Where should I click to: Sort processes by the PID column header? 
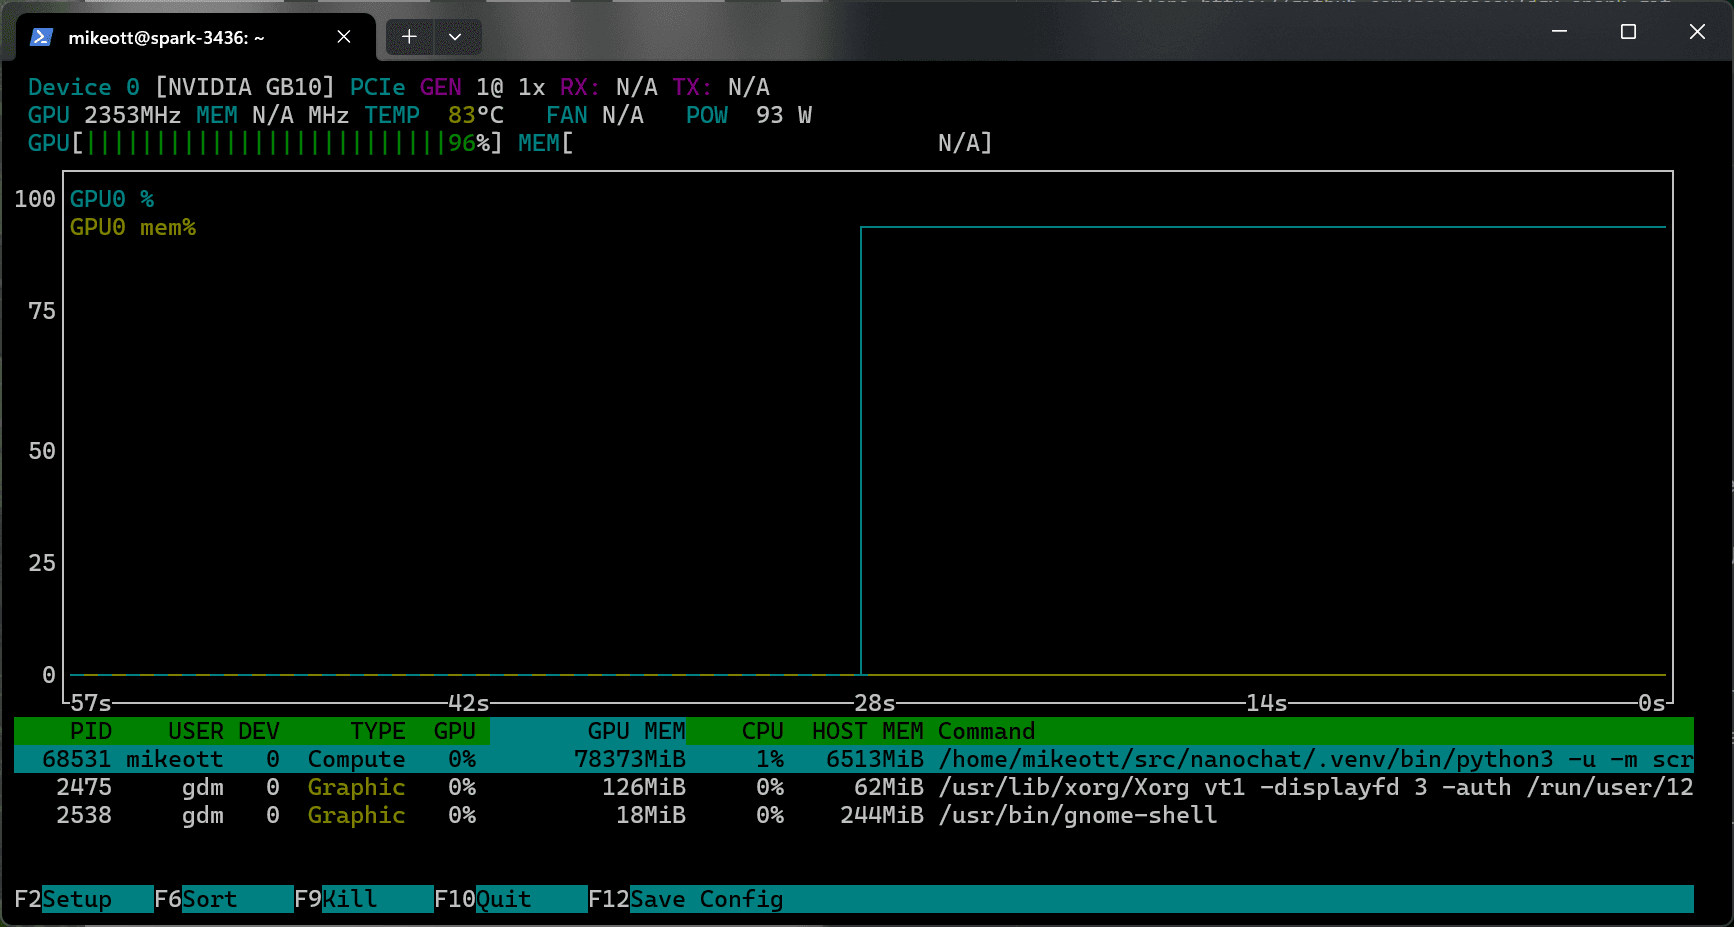pos(91,731)
